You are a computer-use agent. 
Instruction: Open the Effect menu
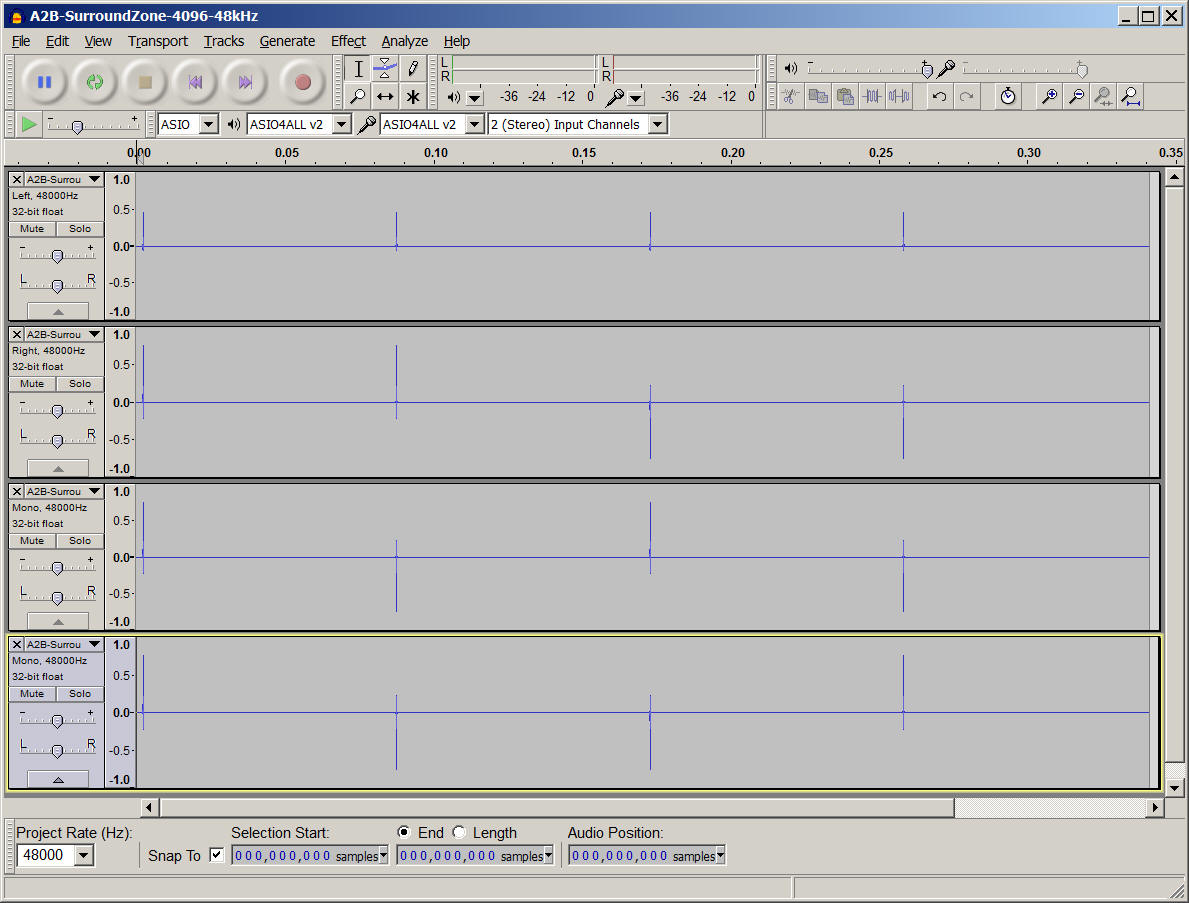click(348, 41)
